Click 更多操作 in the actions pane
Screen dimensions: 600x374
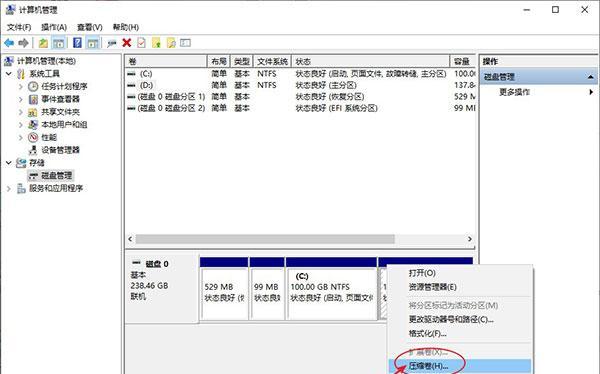click(514, 92)
